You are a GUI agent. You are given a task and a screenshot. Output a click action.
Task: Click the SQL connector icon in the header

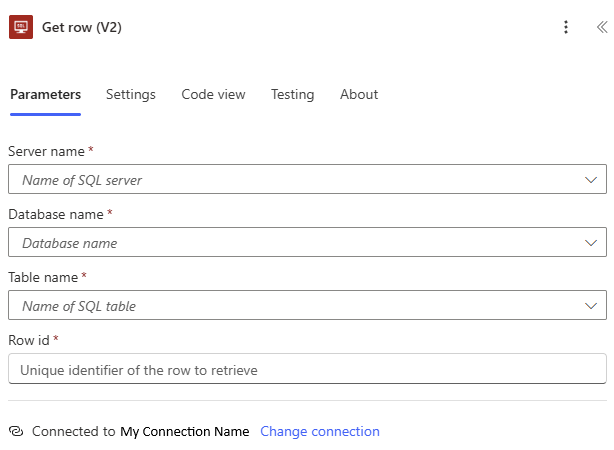pos(21,27)
